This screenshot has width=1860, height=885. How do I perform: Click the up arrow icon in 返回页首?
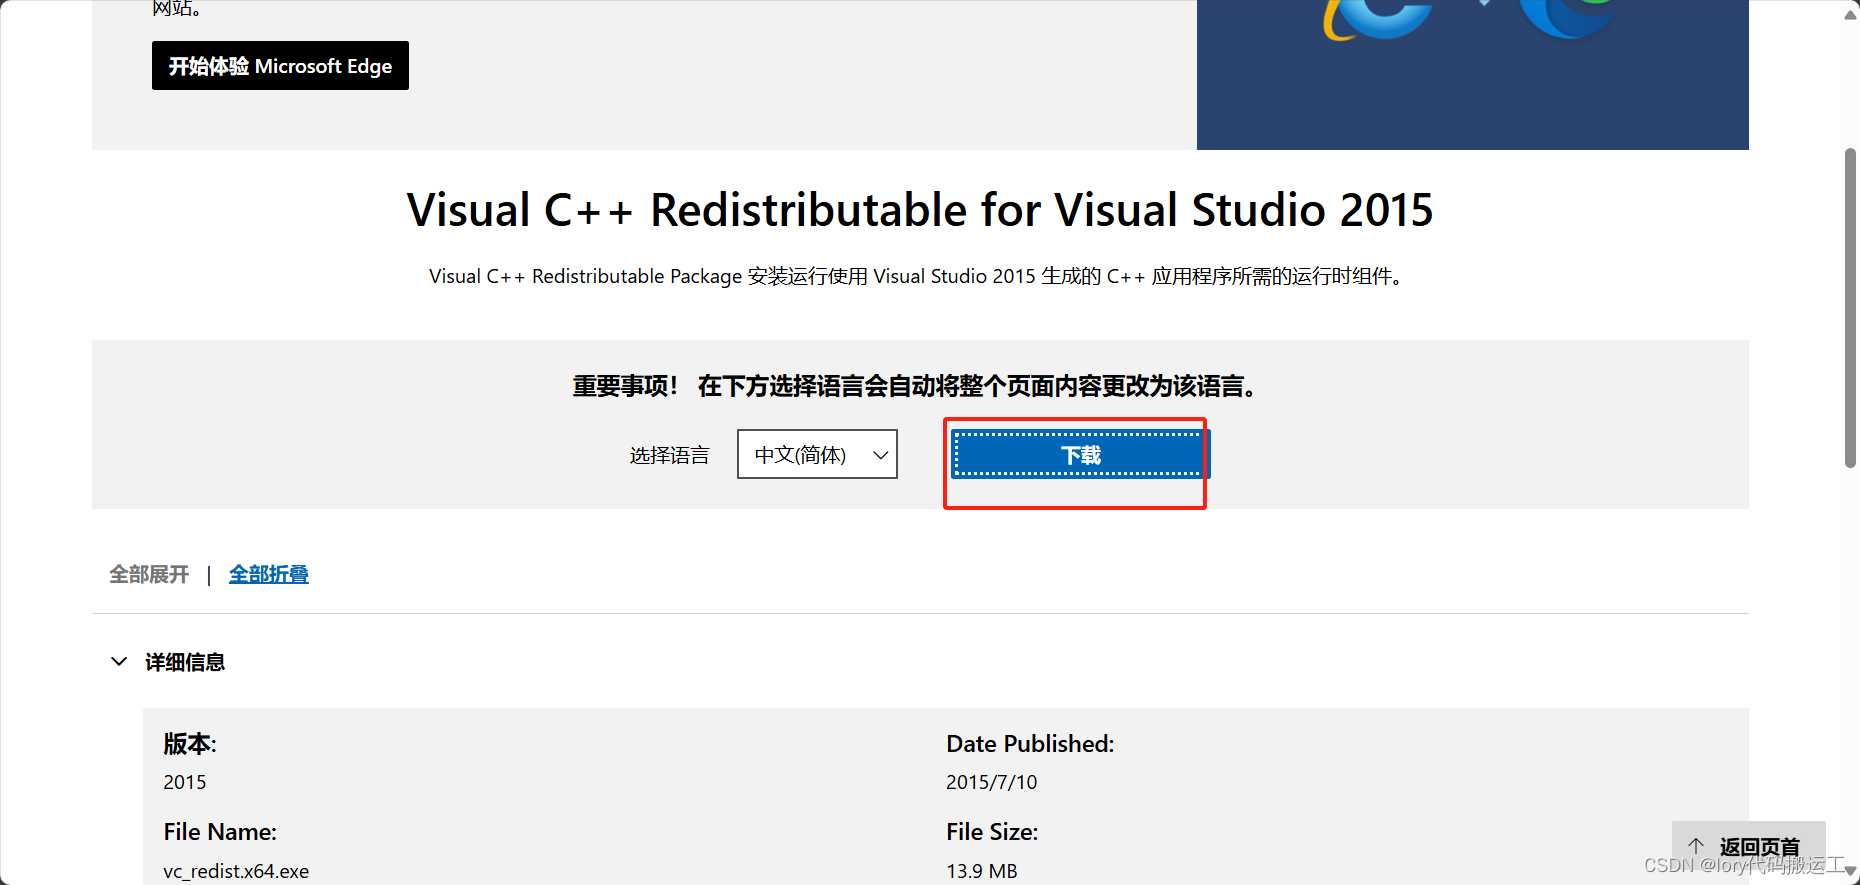[x=1696, y=846]
